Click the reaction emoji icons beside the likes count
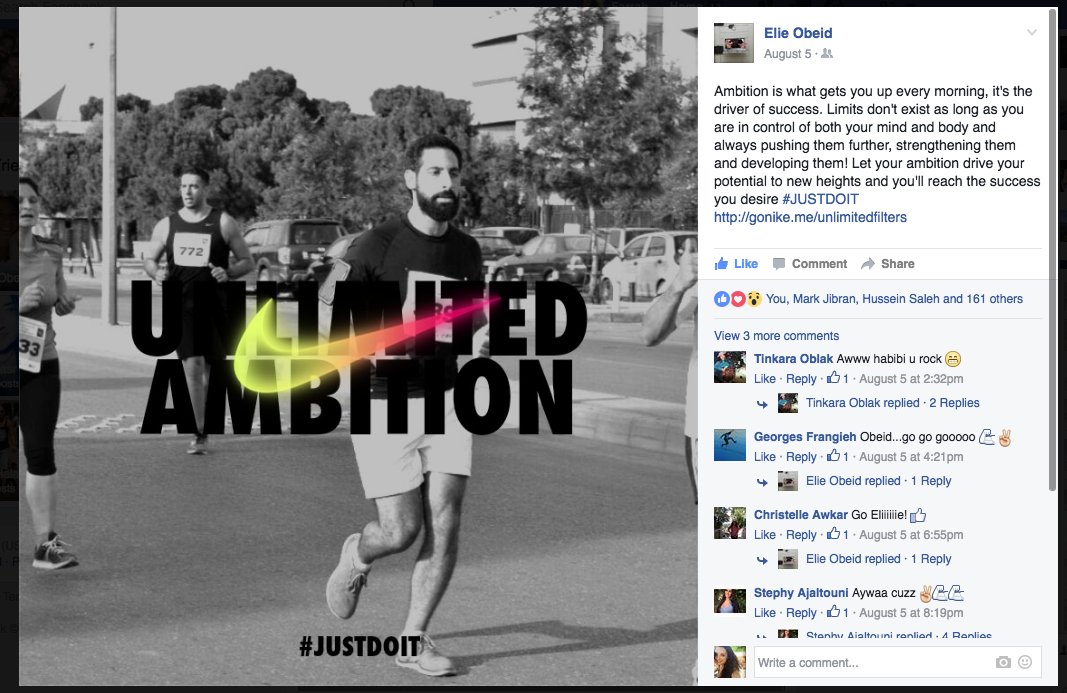 coord(738,299)
